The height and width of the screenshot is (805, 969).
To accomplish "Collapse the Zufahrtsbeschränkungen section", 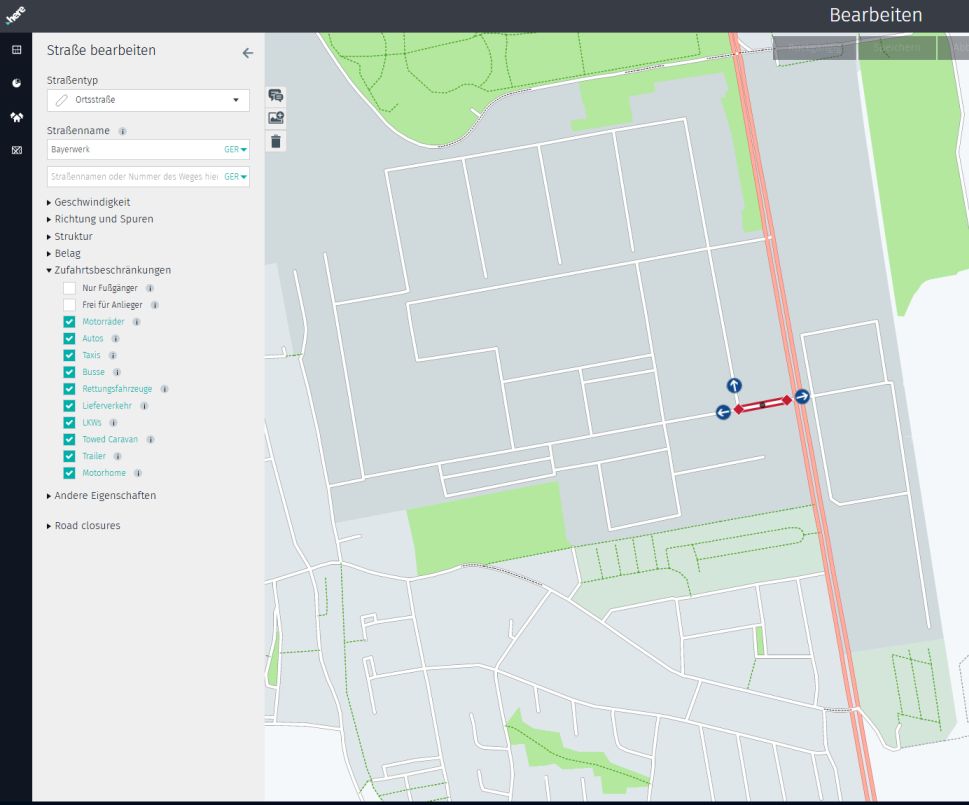I will (x=112, y=270).
